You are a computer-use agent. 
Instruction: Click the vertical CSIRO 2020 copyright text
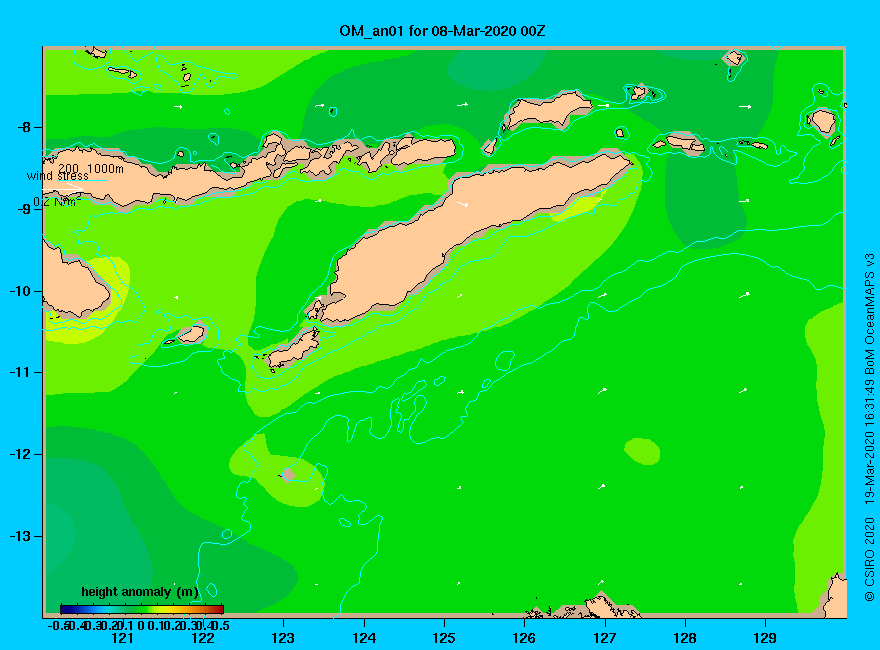pos(869,427)
